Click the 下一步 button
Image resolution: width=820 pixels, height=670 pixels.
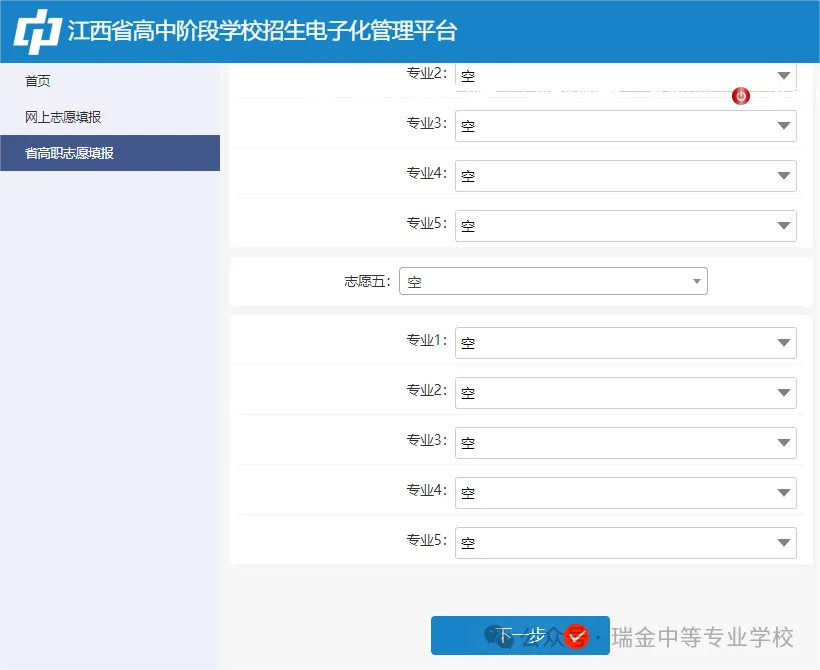520,635
